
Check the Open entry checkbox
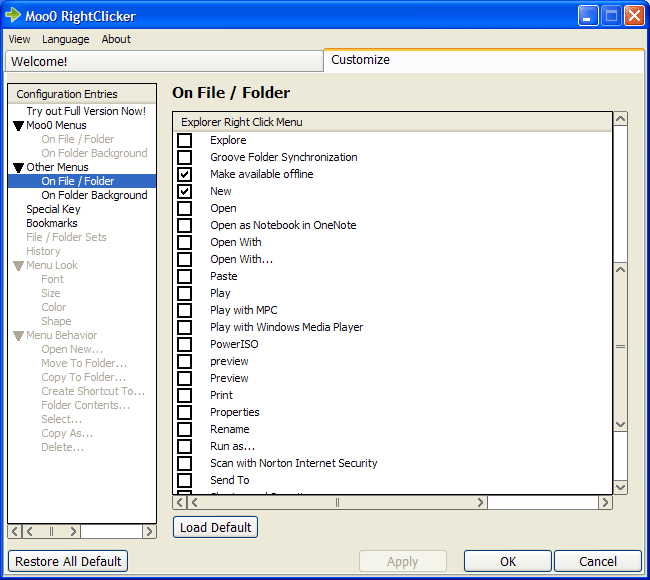point(184,208)
